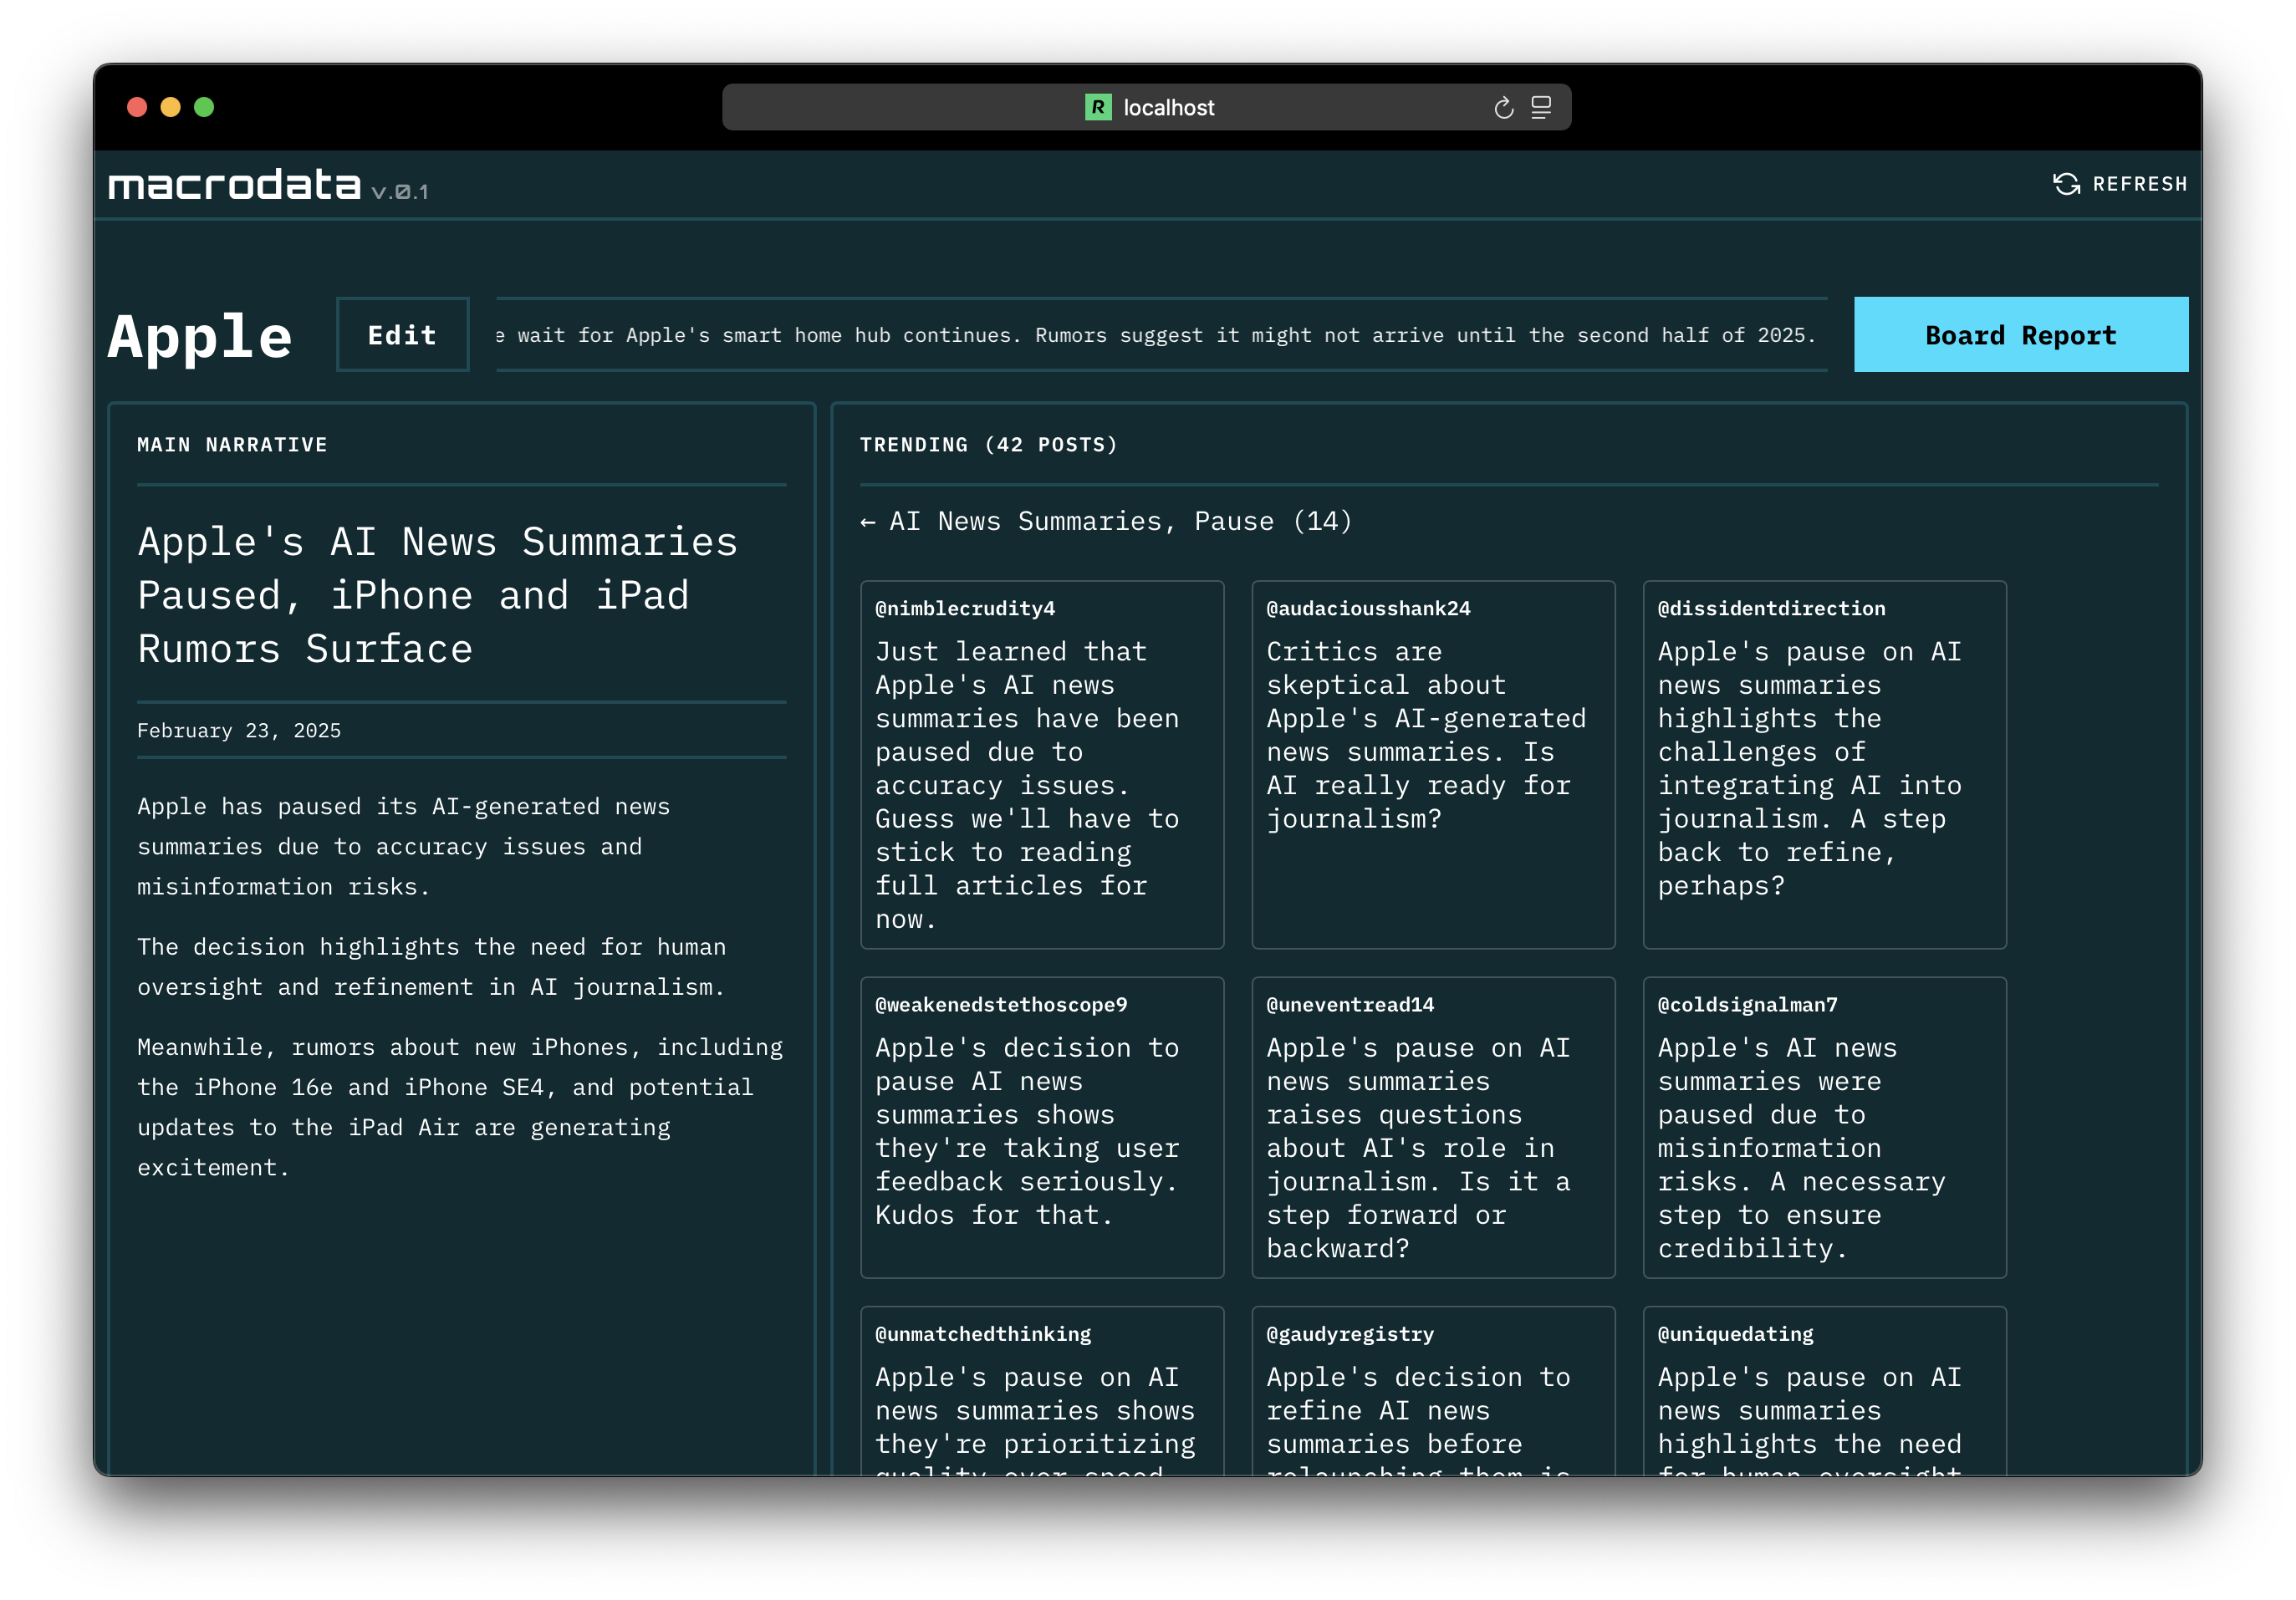Click the main narrative headline
2296x1600 pixels.
tap(438, 595)
